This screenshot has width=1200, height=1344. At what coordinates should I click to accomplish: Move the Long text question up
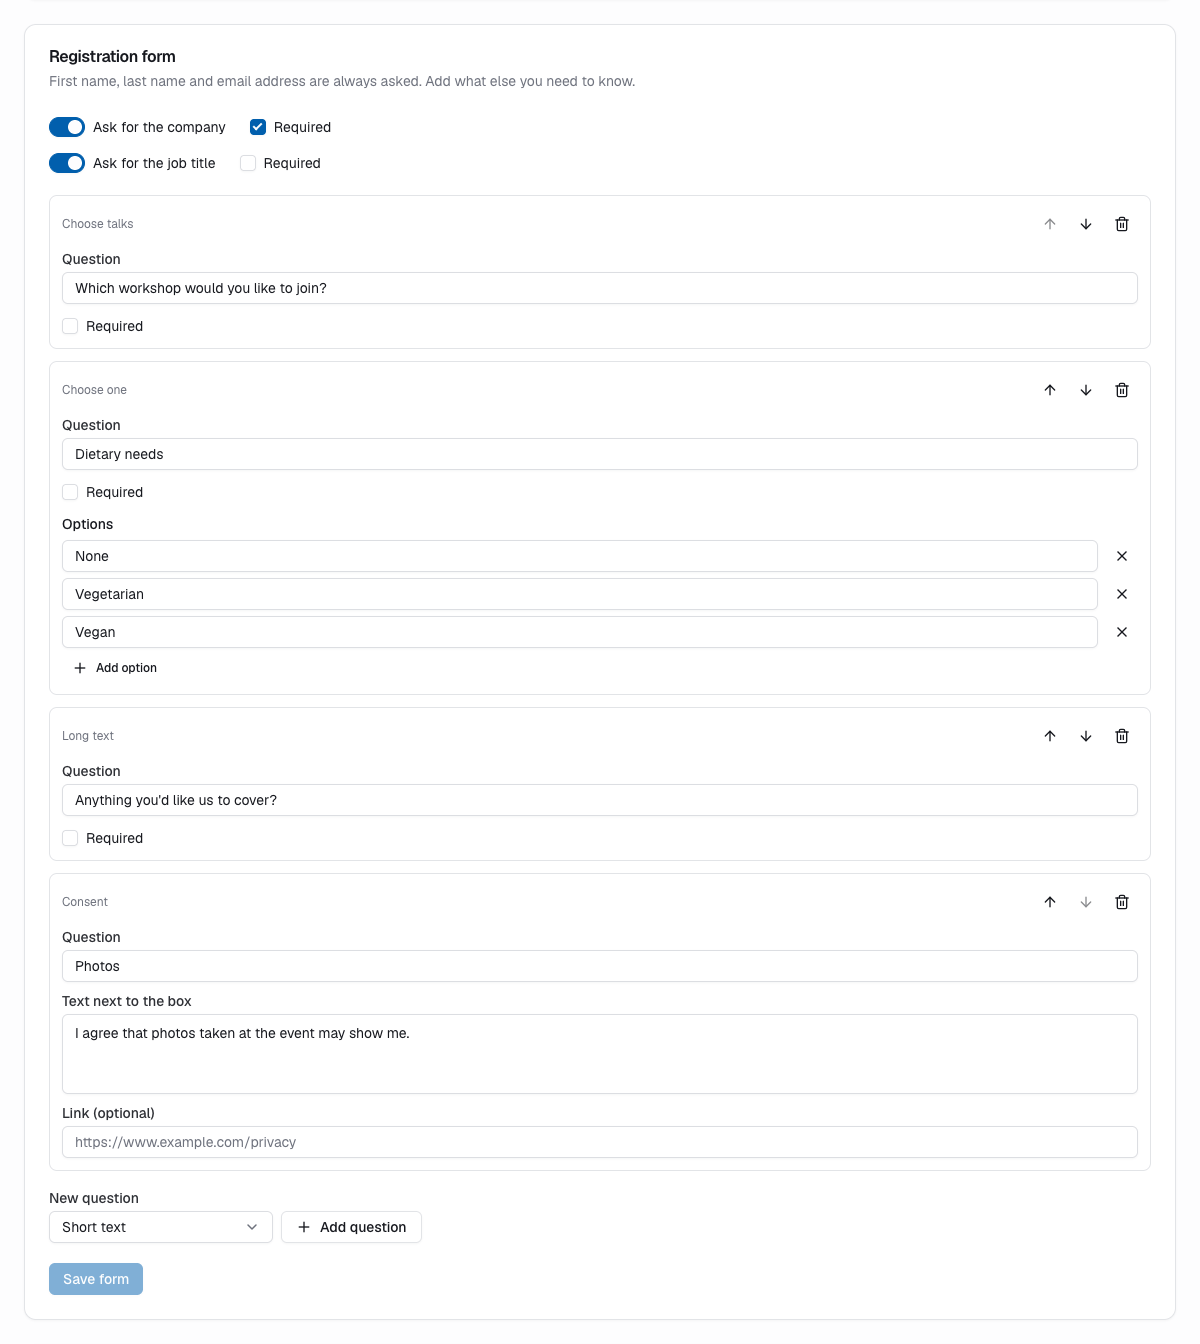[x=1050, y=736]
